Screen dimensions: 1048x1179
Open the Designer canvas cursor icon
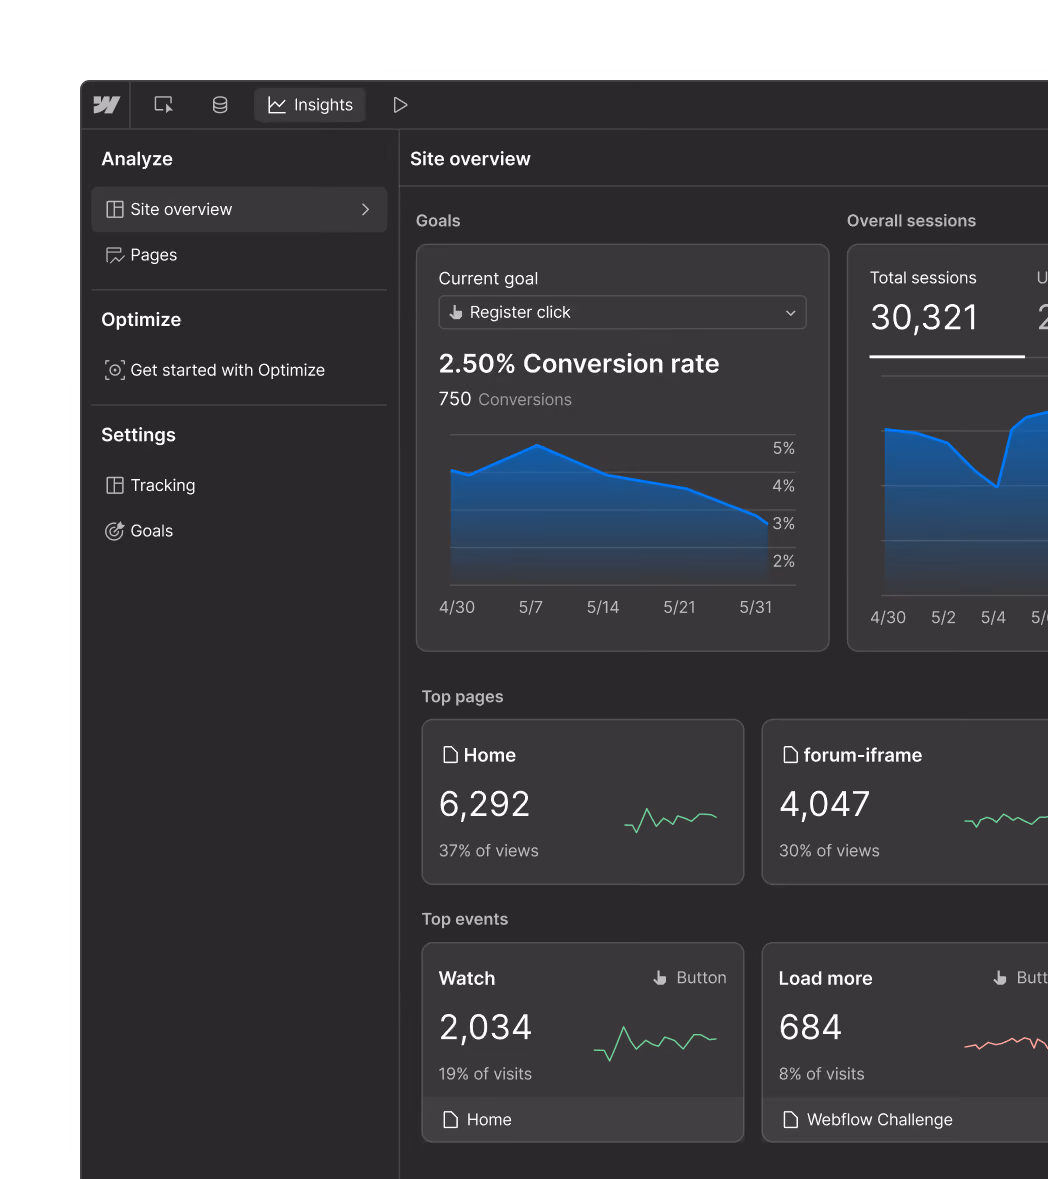coord(163,105)
